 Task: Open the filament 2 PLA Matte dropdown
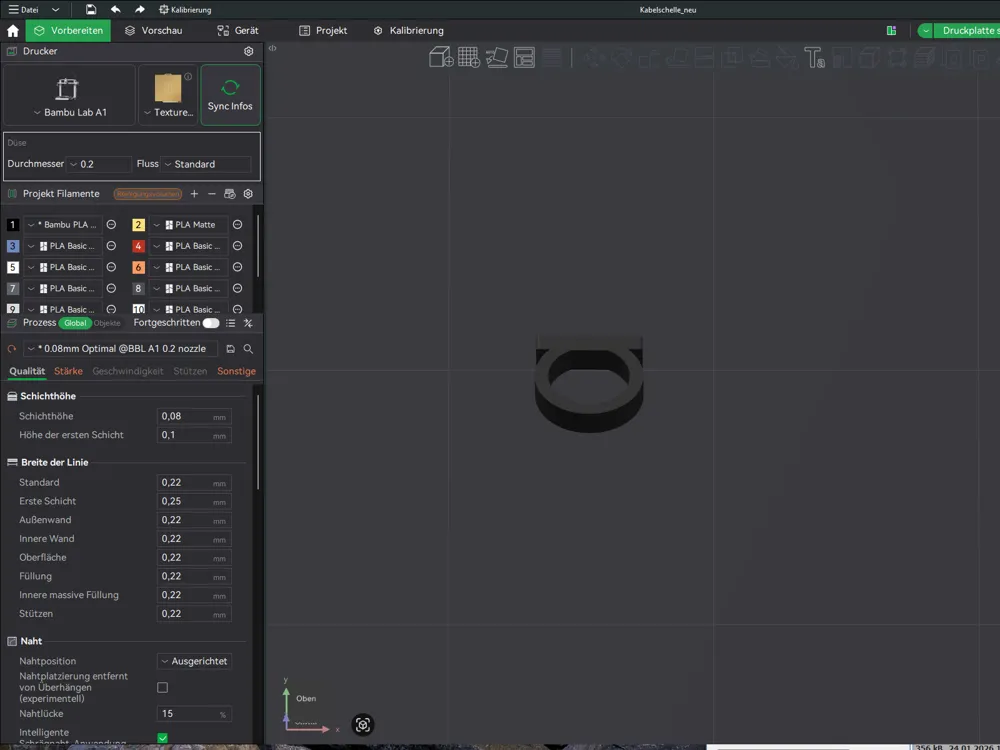click(x=188, y=224)
